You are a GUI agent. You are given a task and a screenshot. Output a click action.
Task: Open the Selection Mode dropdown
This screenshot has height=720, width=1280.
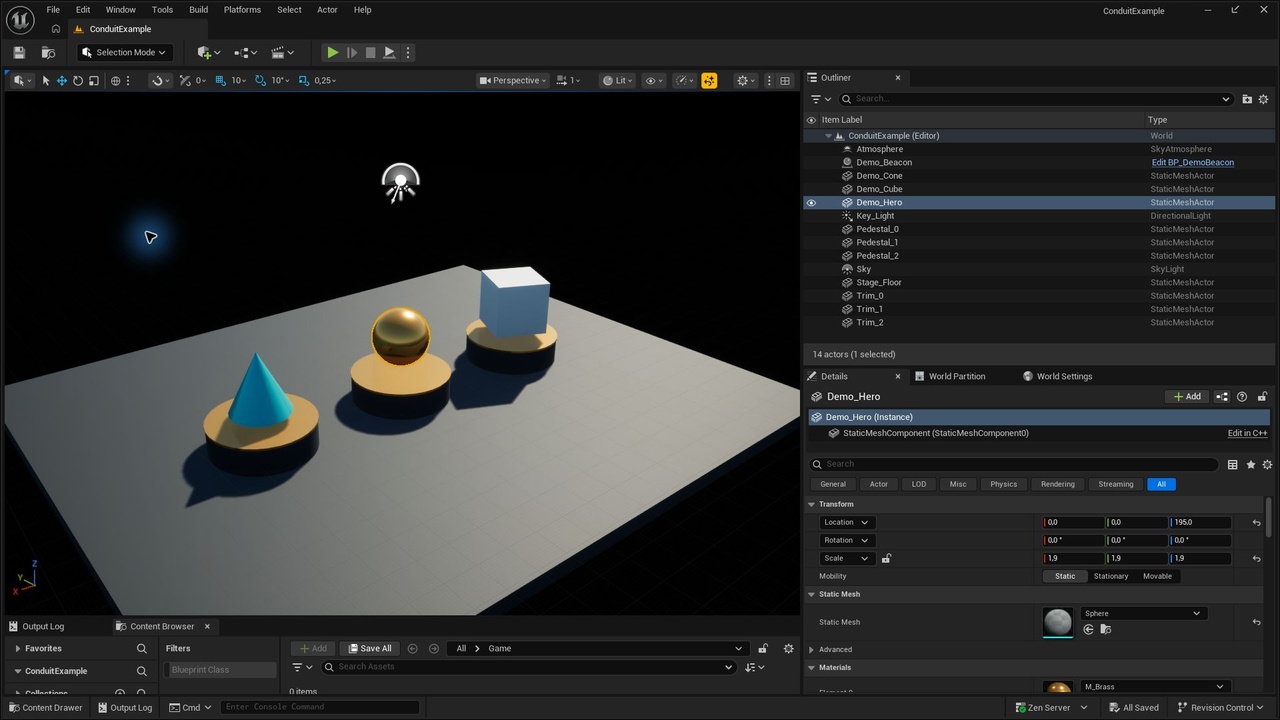click(x=124, y=52)
